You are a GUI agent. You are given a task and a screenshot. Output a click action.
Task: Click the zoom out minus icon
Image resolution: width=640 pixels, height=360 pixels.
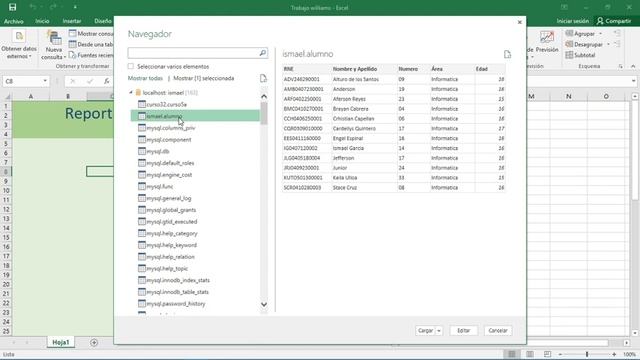pos(560,354)
